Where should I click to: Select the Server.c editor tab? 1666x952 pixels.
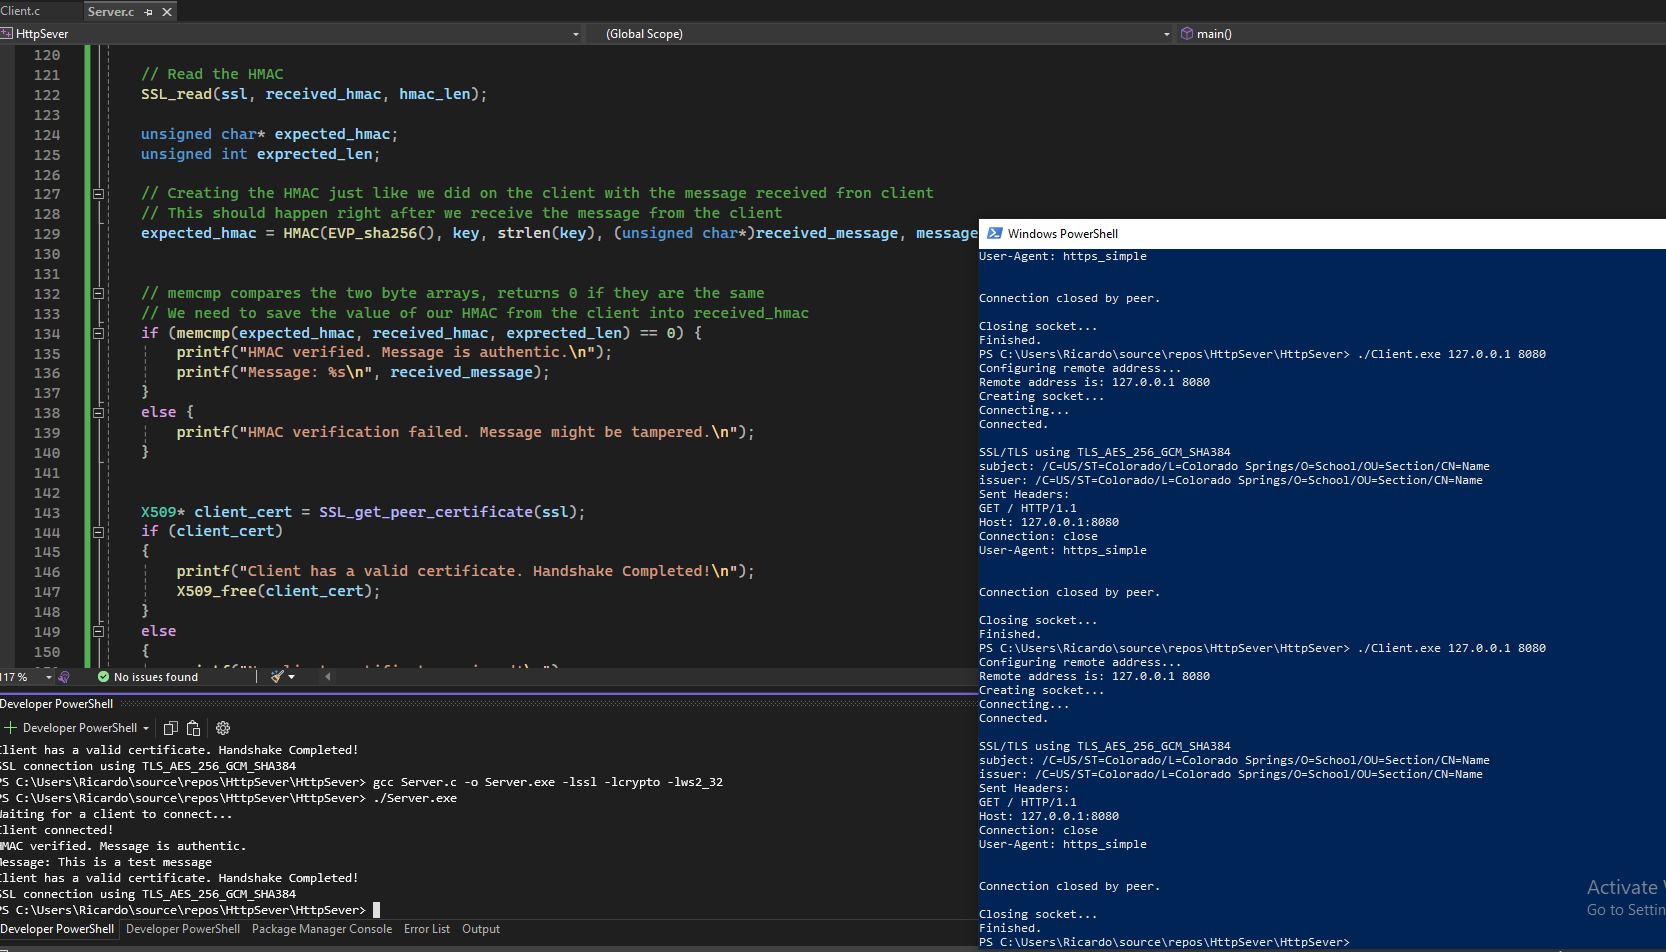point(111,12)
